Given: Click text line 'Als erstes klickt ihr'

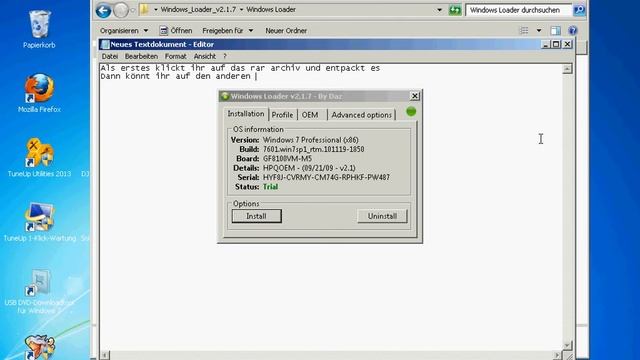Looking at the screenshot, I should coord(240,68).
